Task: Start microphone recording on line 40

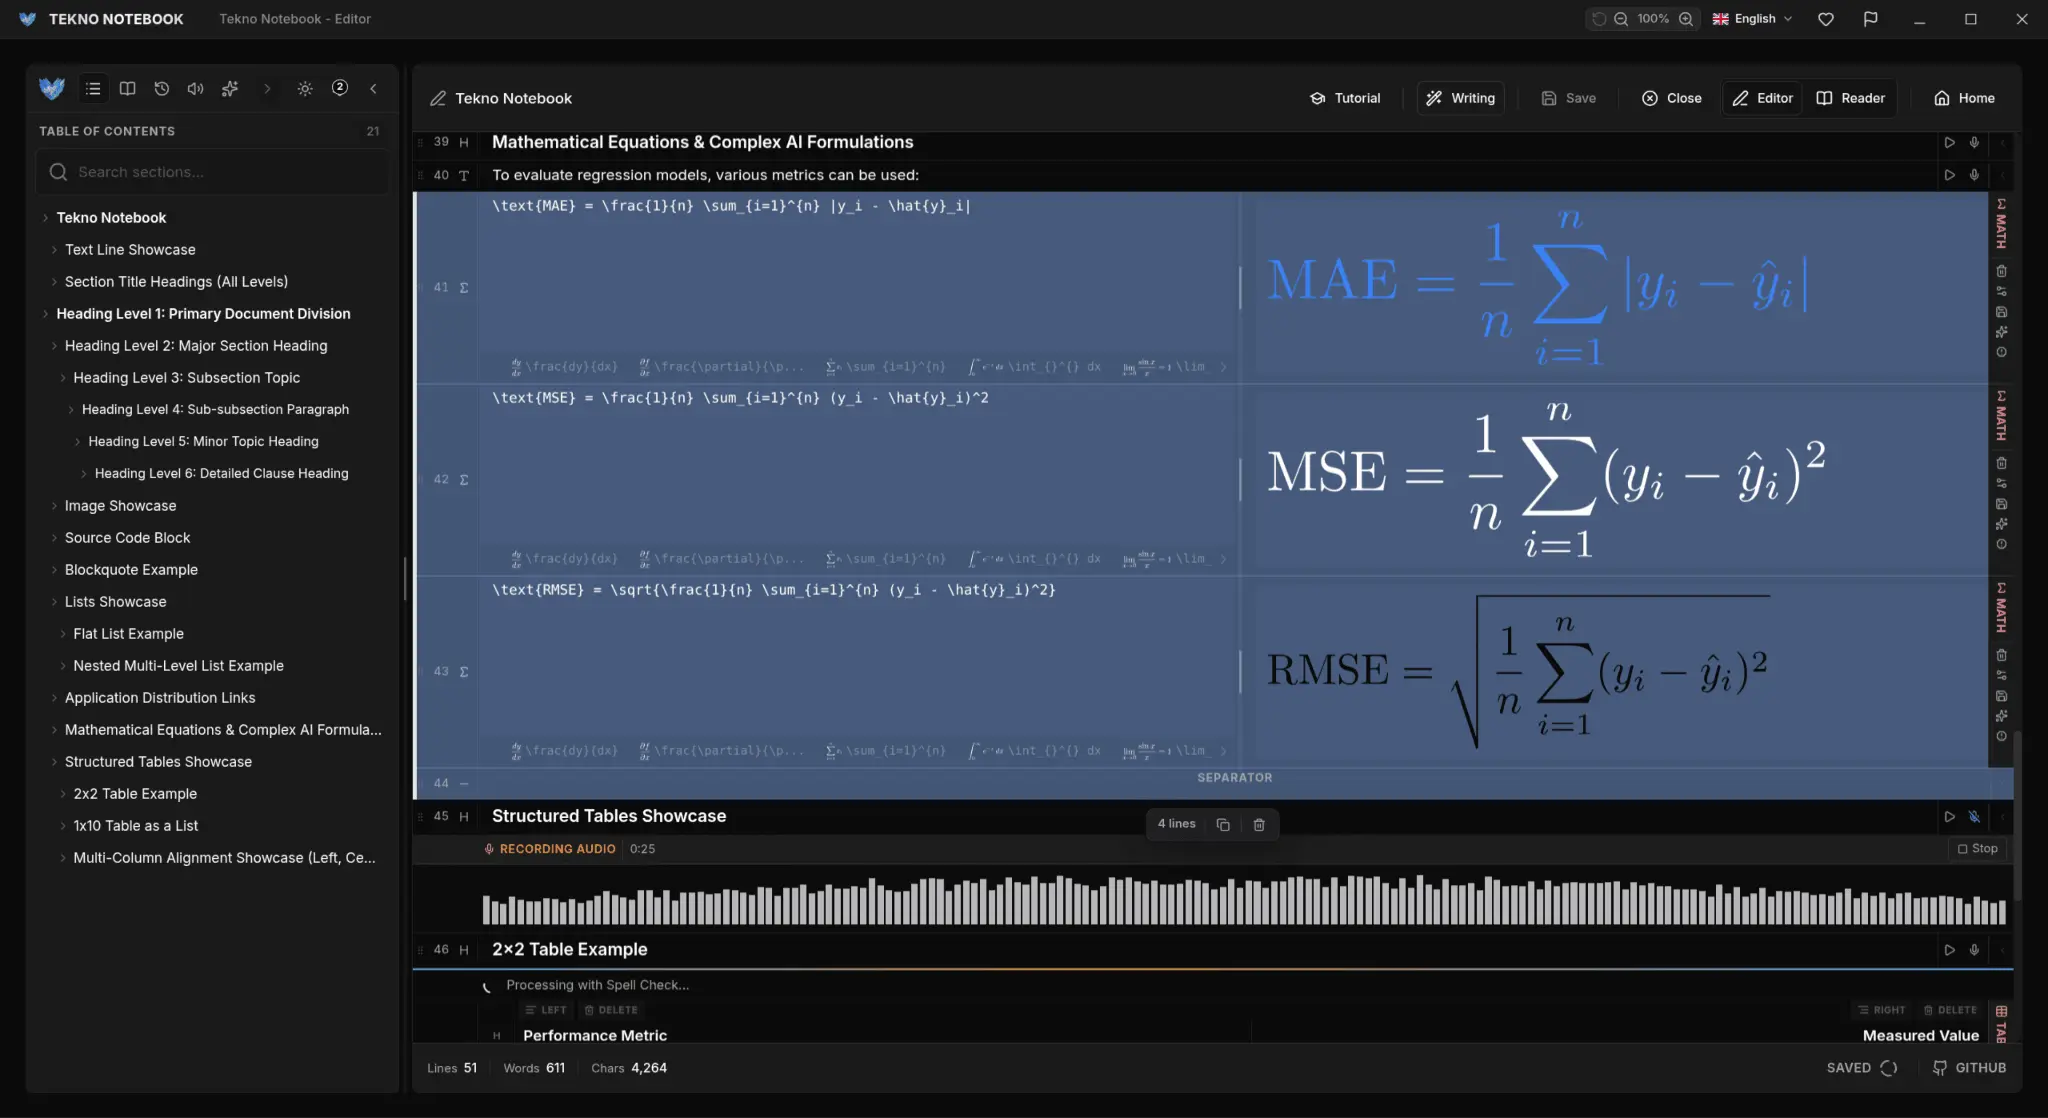Action: click(1974, 175)
